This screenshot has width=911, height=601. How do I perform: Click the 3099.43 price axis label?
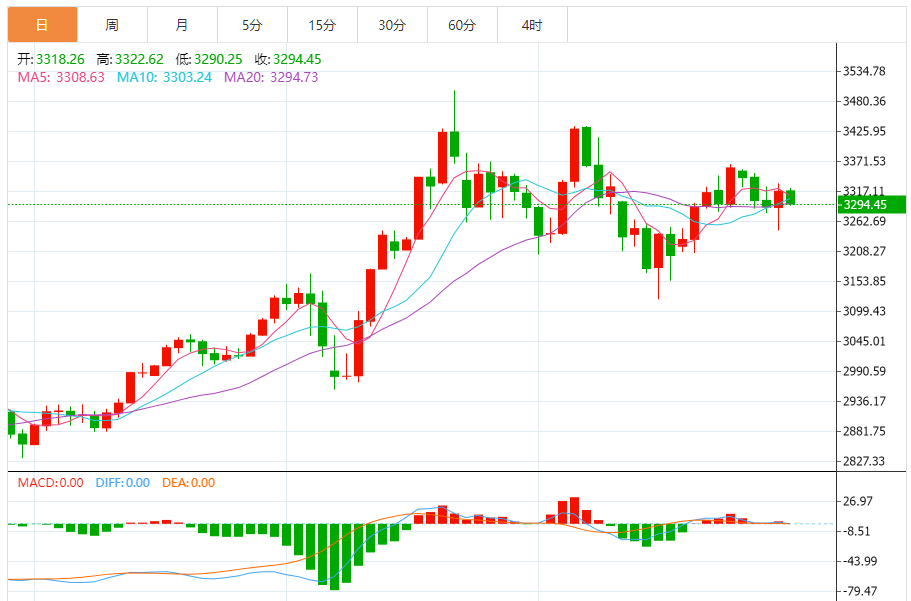(x=864, y=311)
